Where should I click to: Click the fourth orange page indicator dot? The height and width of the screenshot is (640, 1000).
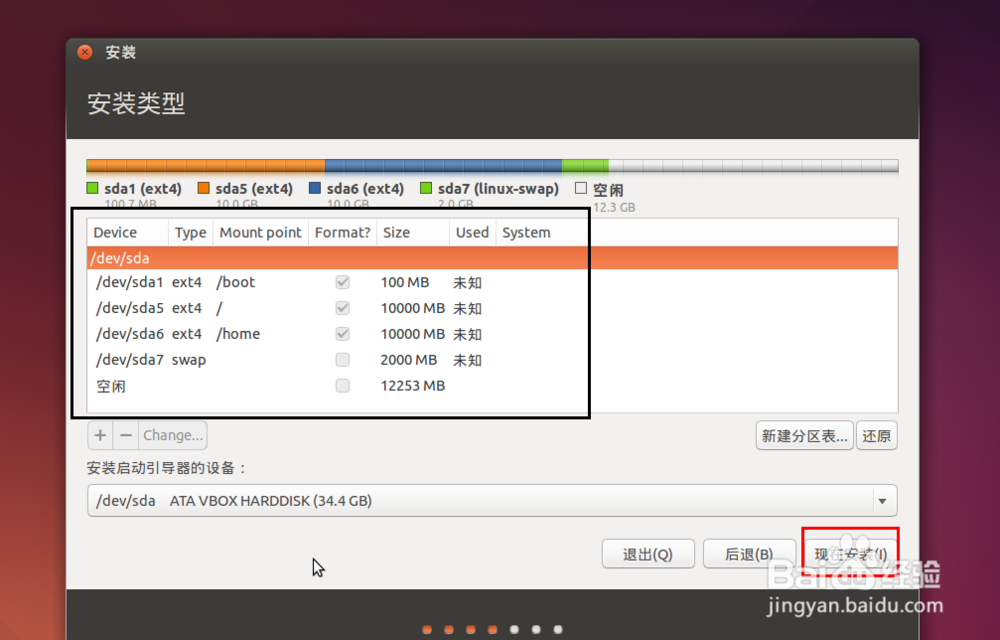(x=492, y=630)
